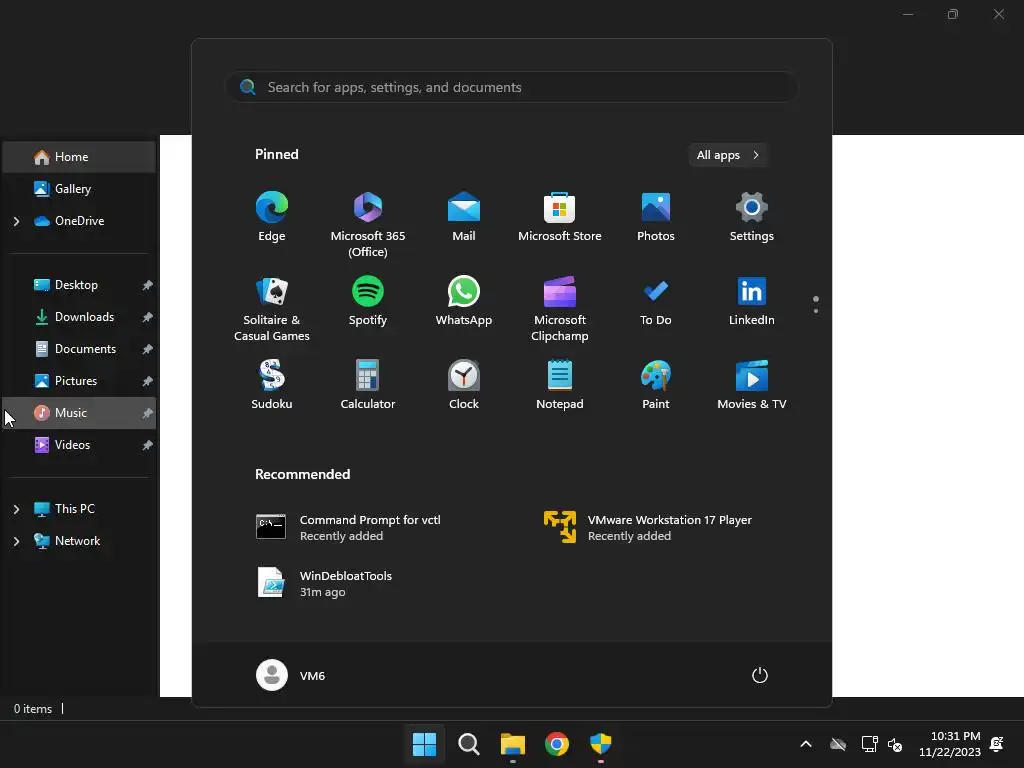1024x768 pixels.
Task: Expand the Network tree node
Action: coord(16,541)
